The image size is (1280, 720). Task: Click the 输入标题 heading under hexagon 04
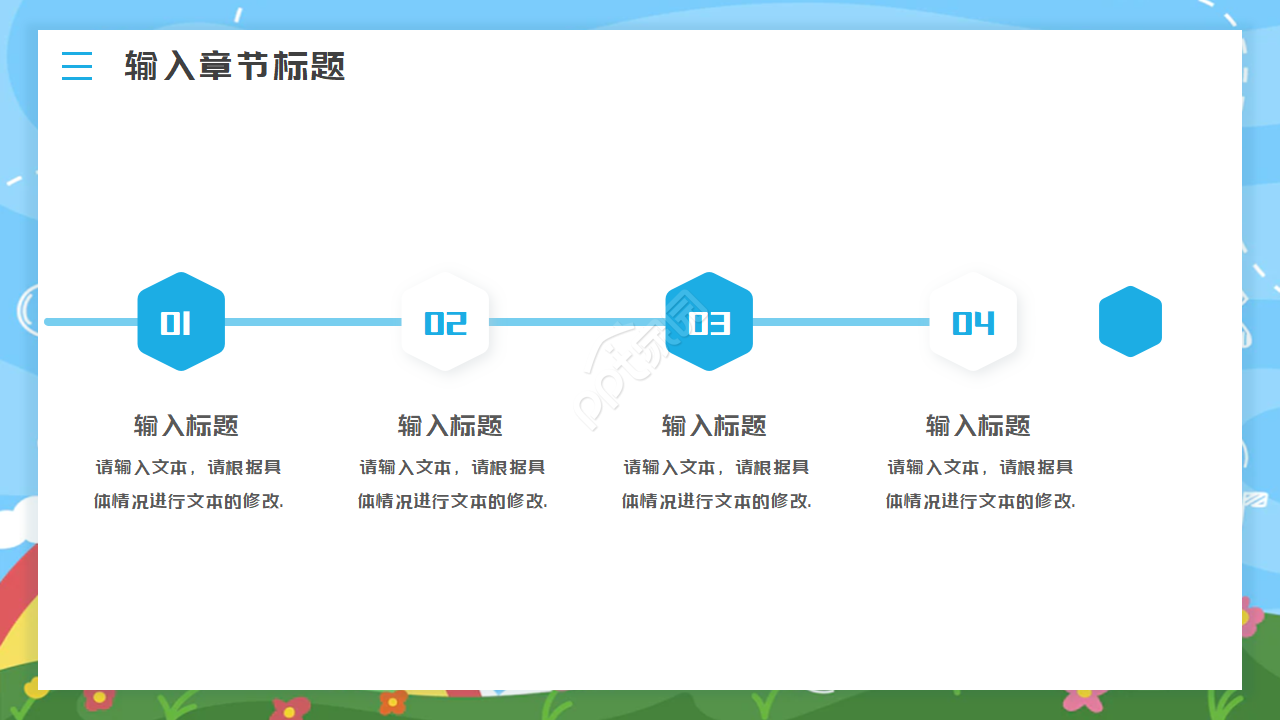click(979, 426)
